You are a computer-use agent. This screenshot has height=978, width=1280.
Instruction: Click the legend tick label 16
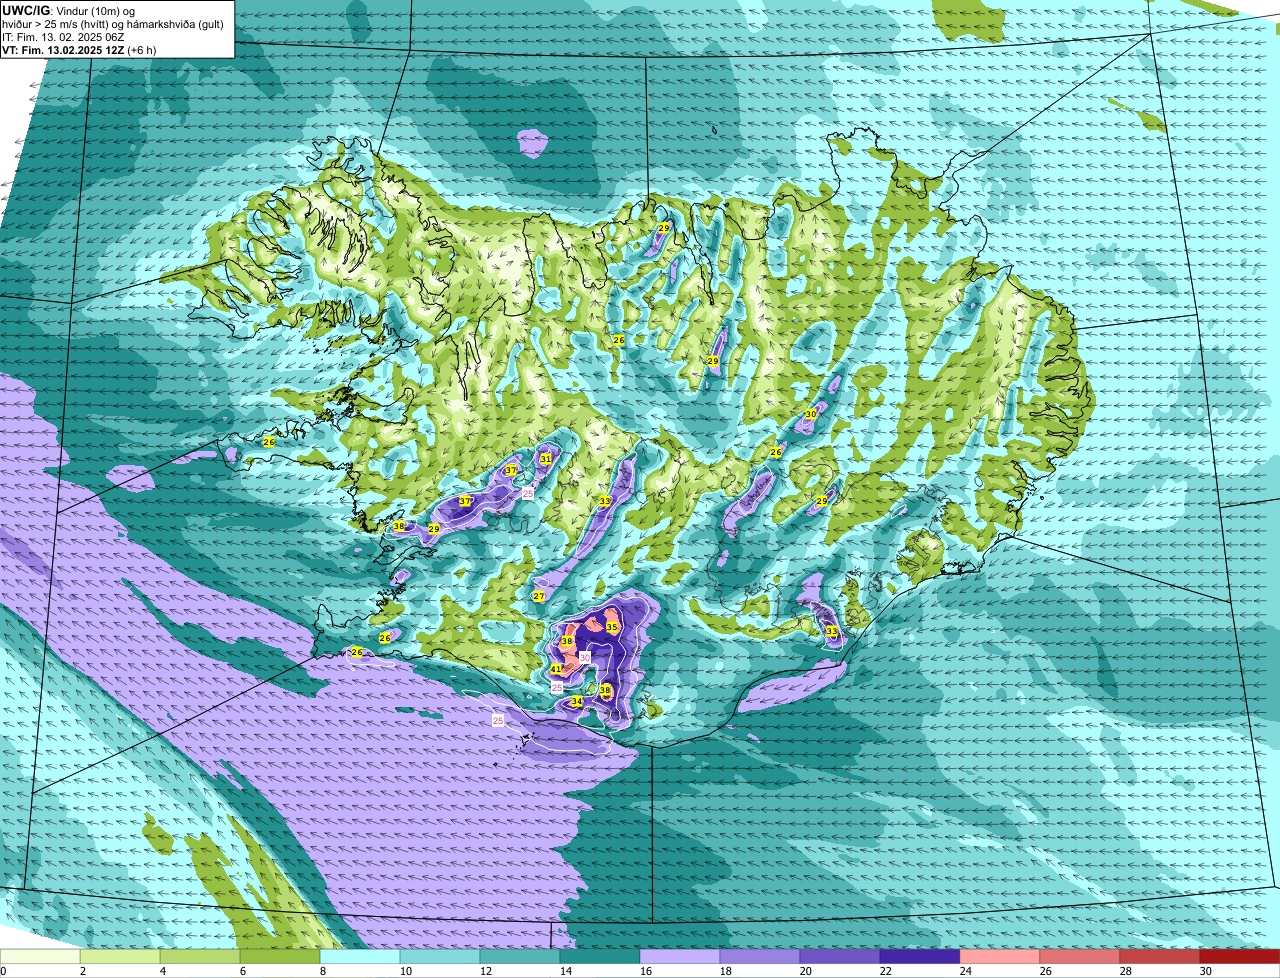pos(646,971)
